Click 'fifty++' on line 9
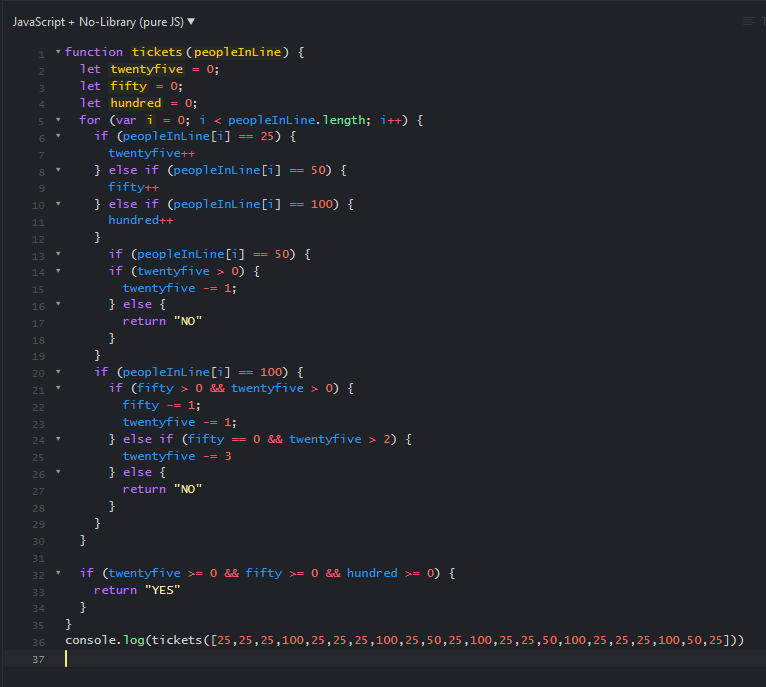 point(133,187)
